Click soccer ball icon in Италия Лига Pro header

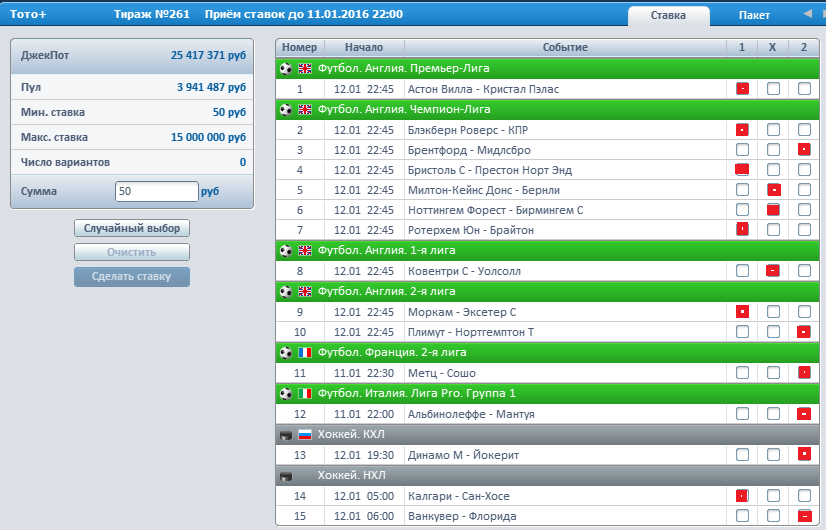point(286,394)
